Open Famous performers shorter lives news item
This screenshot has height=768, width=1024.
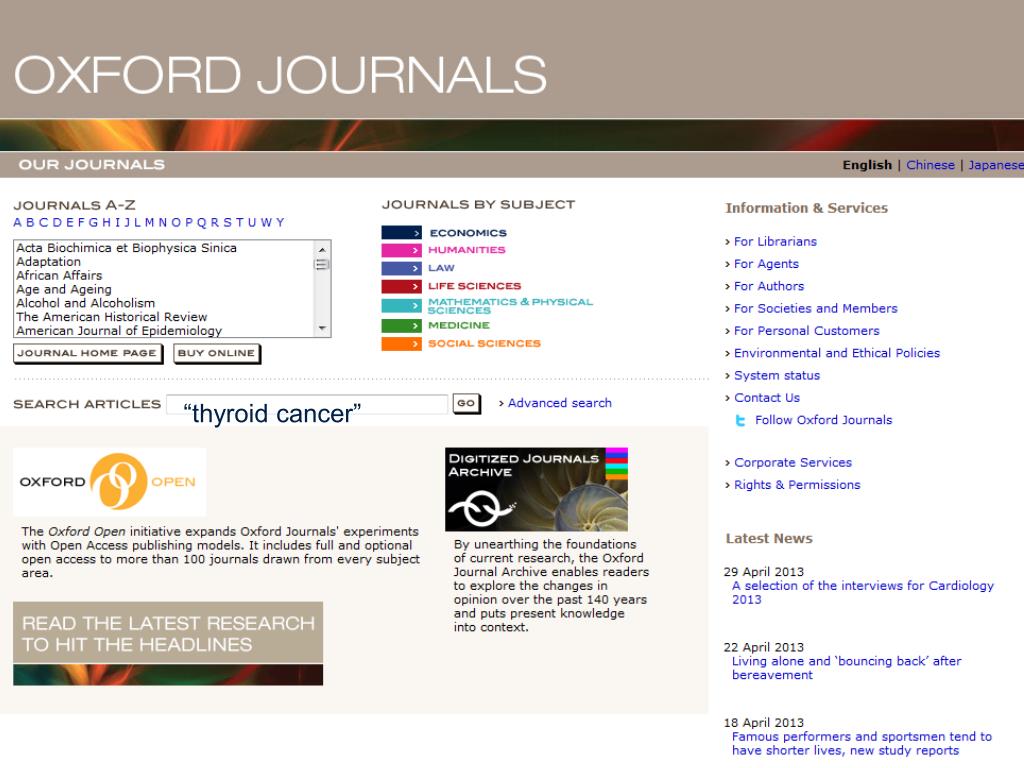[861, 743]
